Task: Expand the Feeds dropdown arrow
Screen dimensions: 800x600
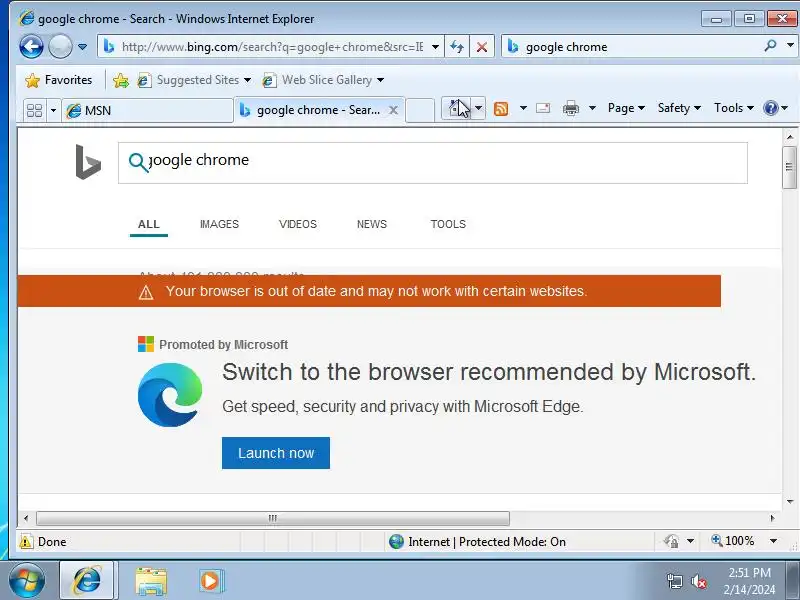Action: click(523, 108)
